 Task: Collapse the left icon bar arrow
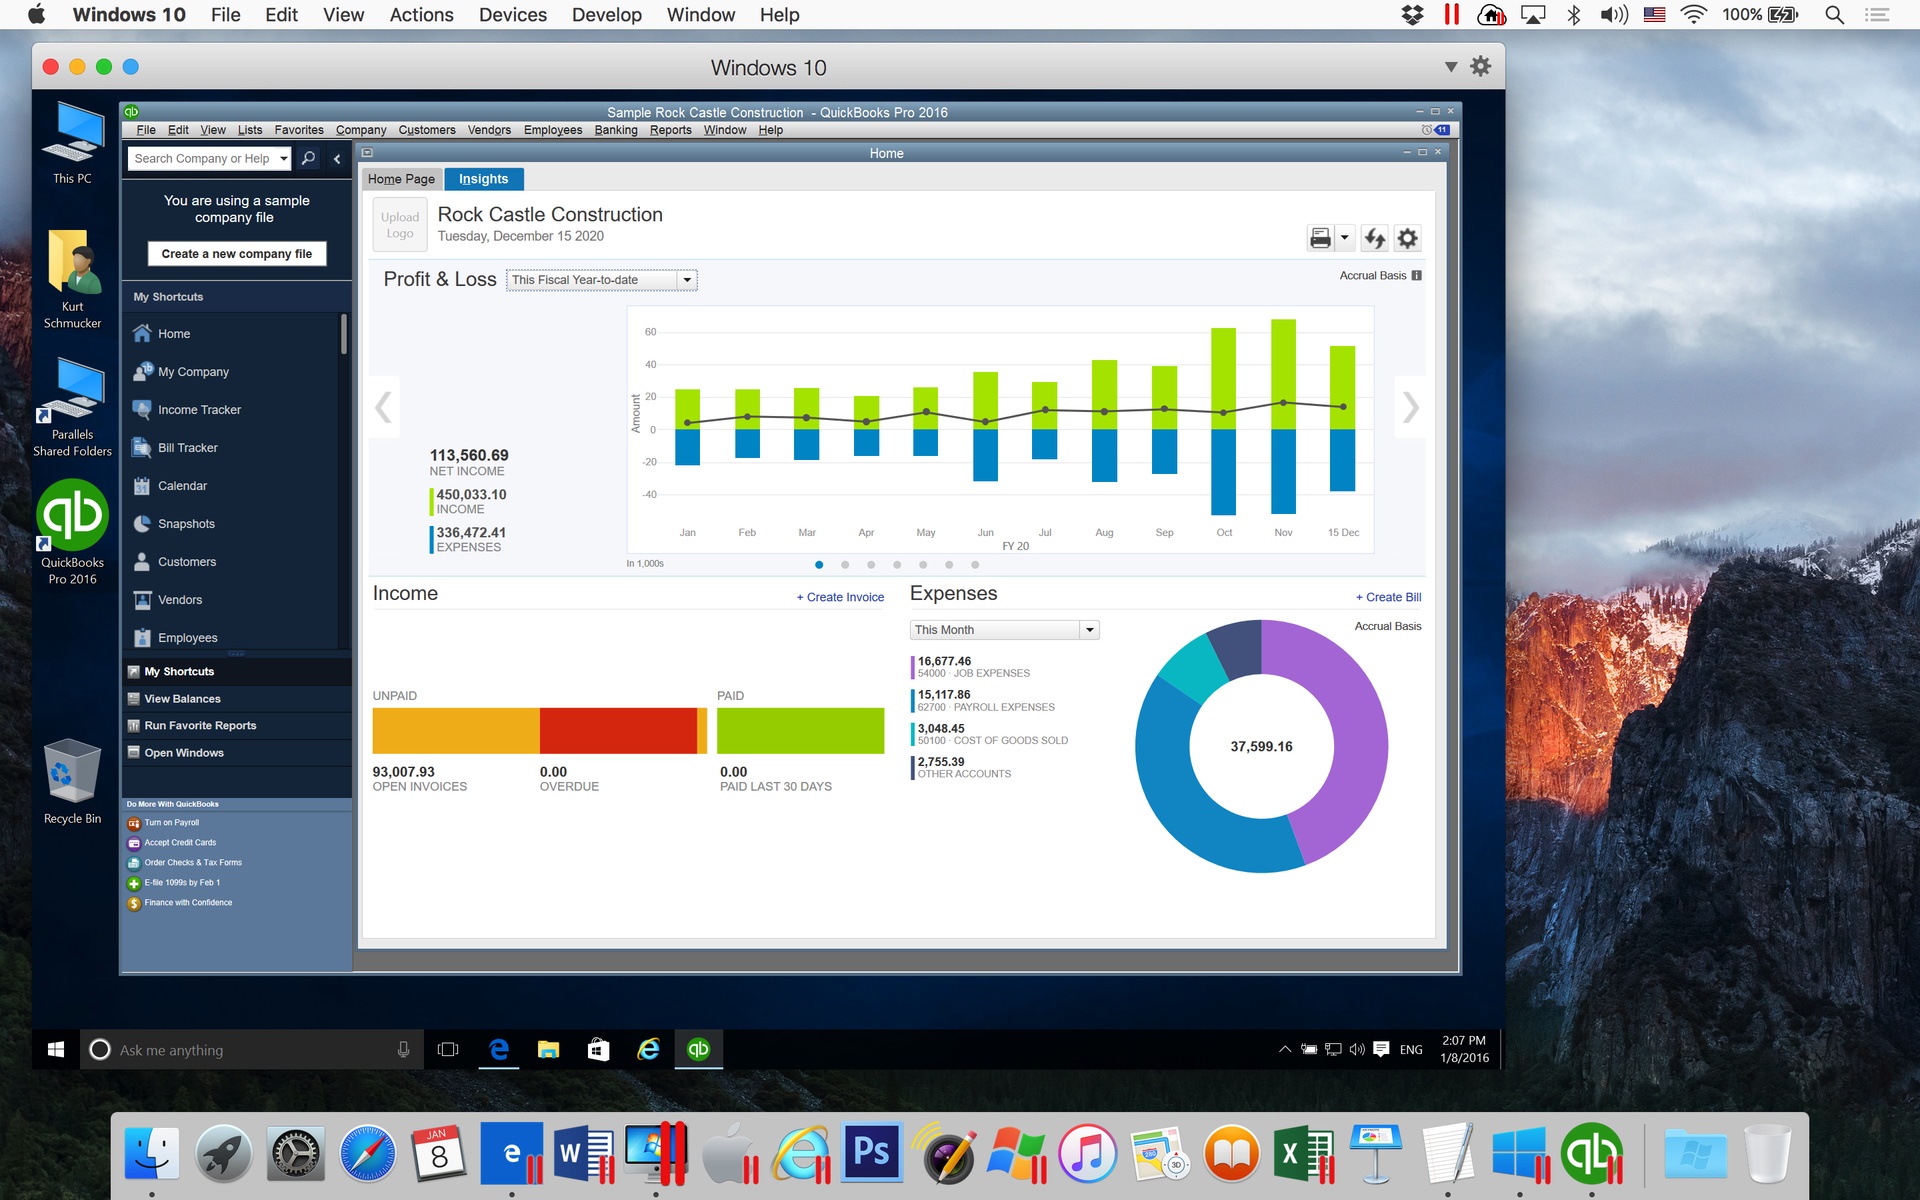(x=337, y=158)
